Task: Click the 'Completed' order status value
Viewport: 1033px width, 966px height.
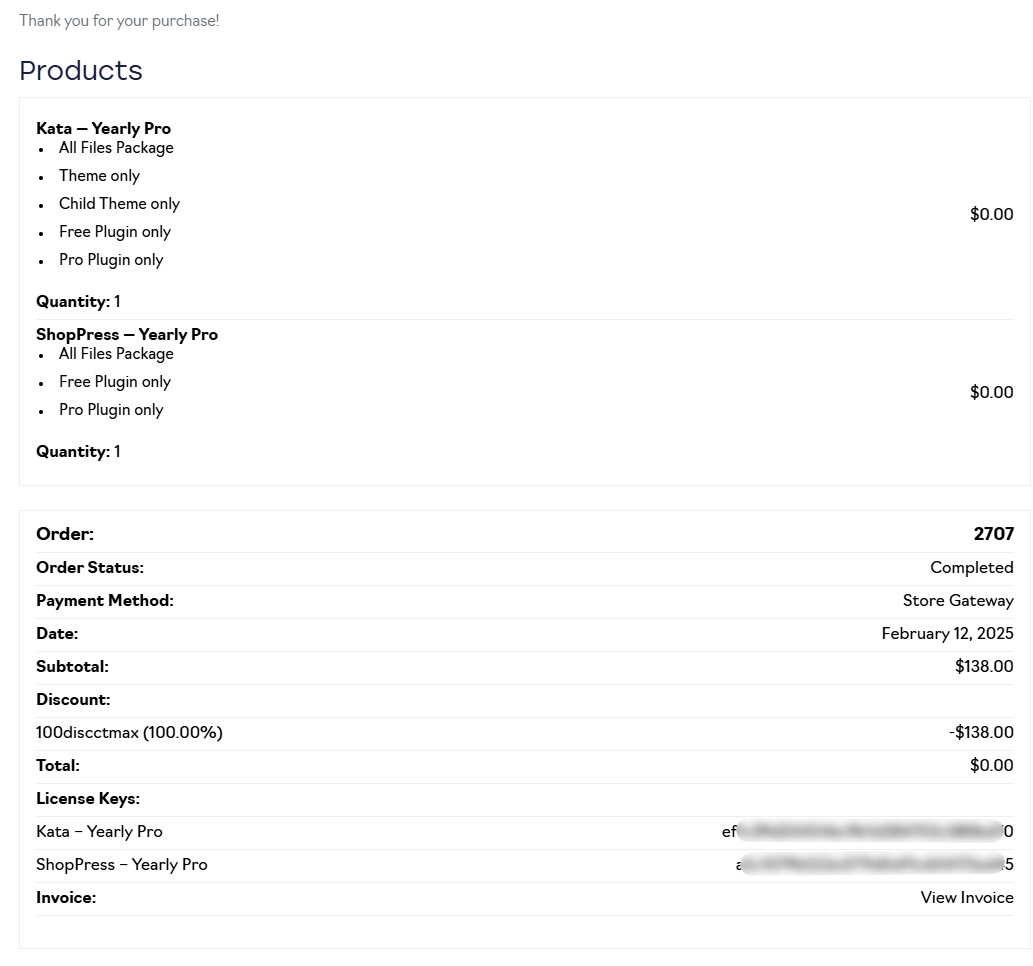Action: point(972,567)
